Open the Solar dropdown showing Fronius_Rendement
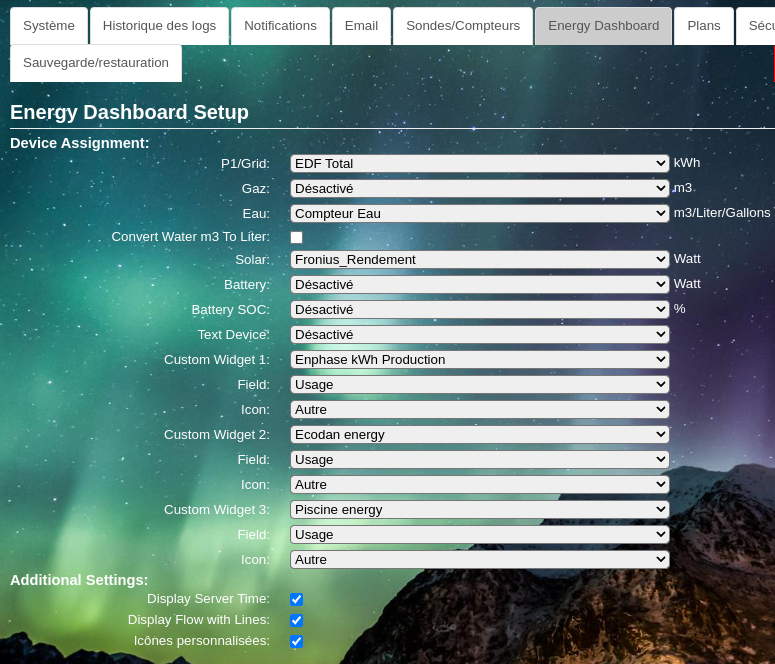775x664 pixels. coord(479,259)
